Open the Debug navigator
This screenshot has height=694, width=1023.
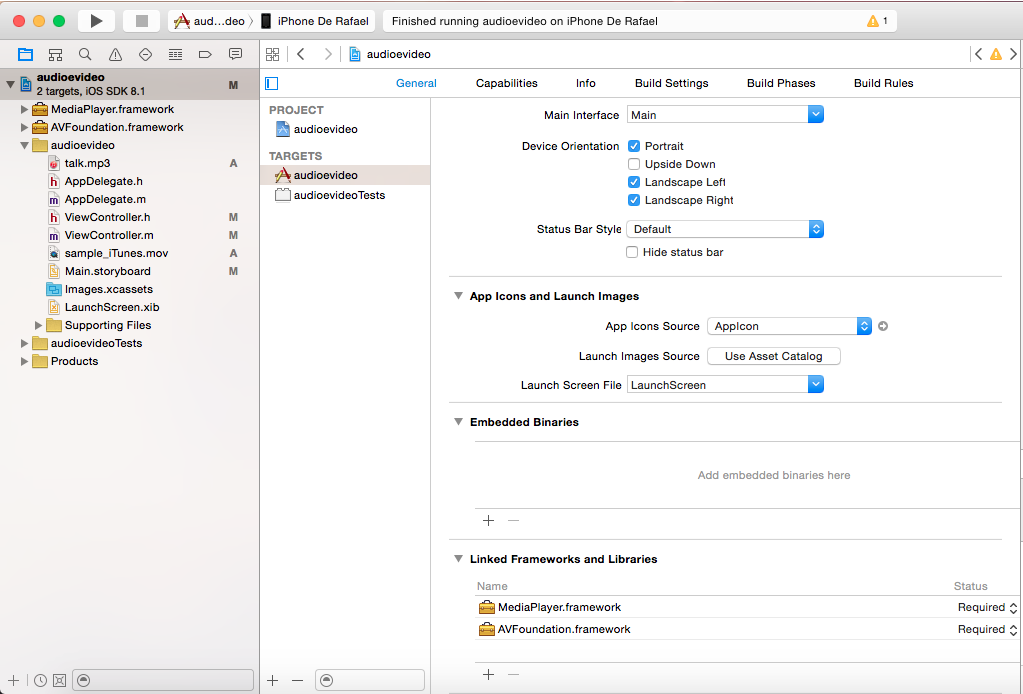176,54
